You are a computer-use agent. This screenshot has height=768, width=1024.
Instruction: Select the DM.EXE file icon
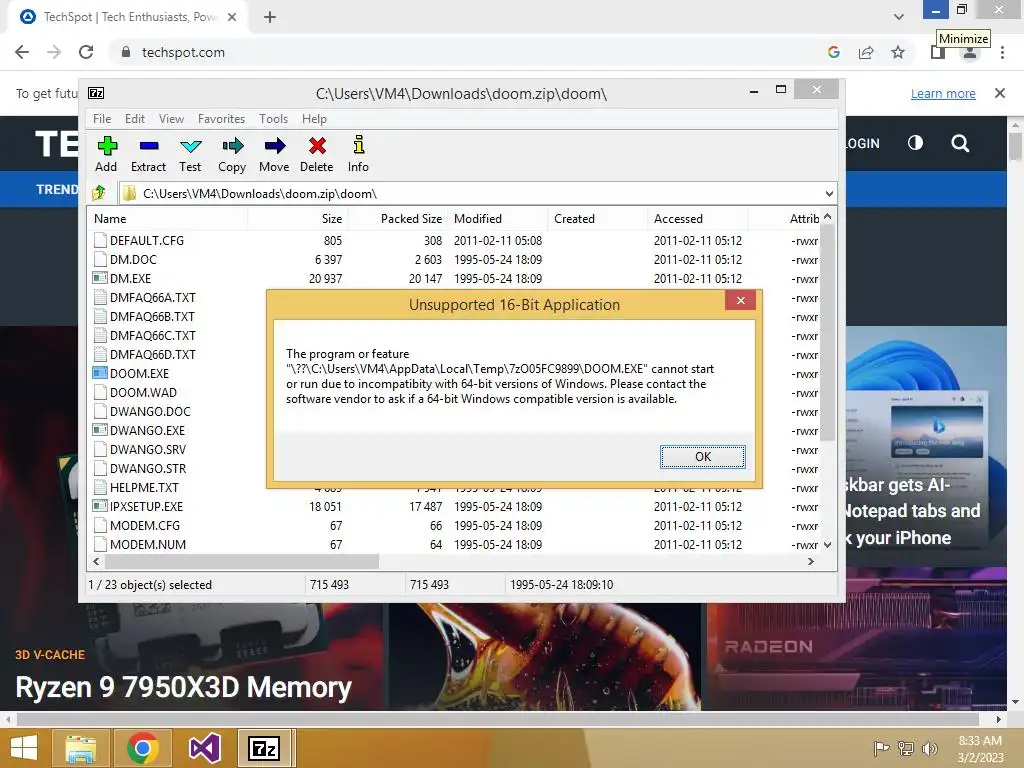(x=100, y=278)
